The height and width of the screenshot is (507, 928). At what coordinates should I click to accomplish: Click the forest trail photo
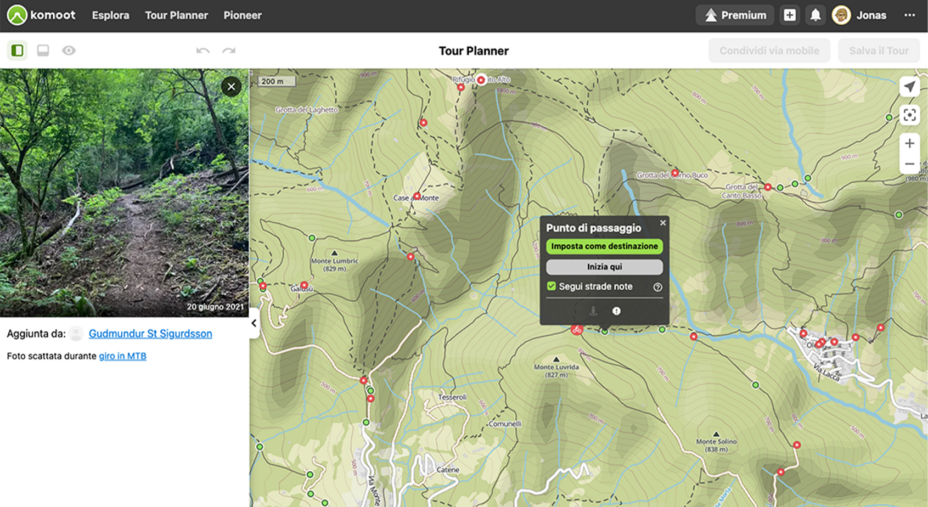tap(124, 193)
